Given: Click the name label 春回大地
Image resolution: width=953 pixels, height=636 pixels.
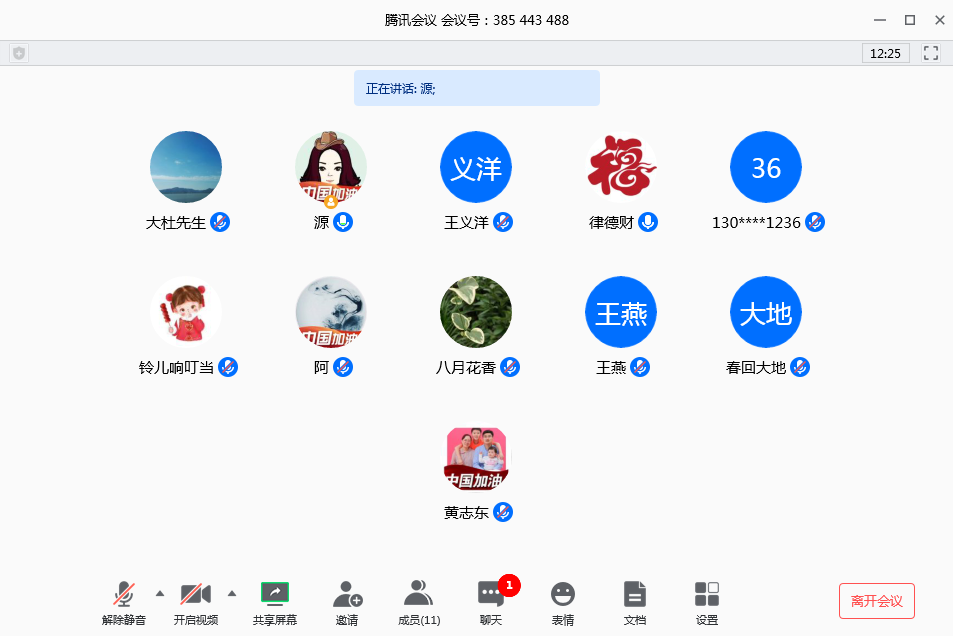Looking at the screenshot, I should point(756,367).
